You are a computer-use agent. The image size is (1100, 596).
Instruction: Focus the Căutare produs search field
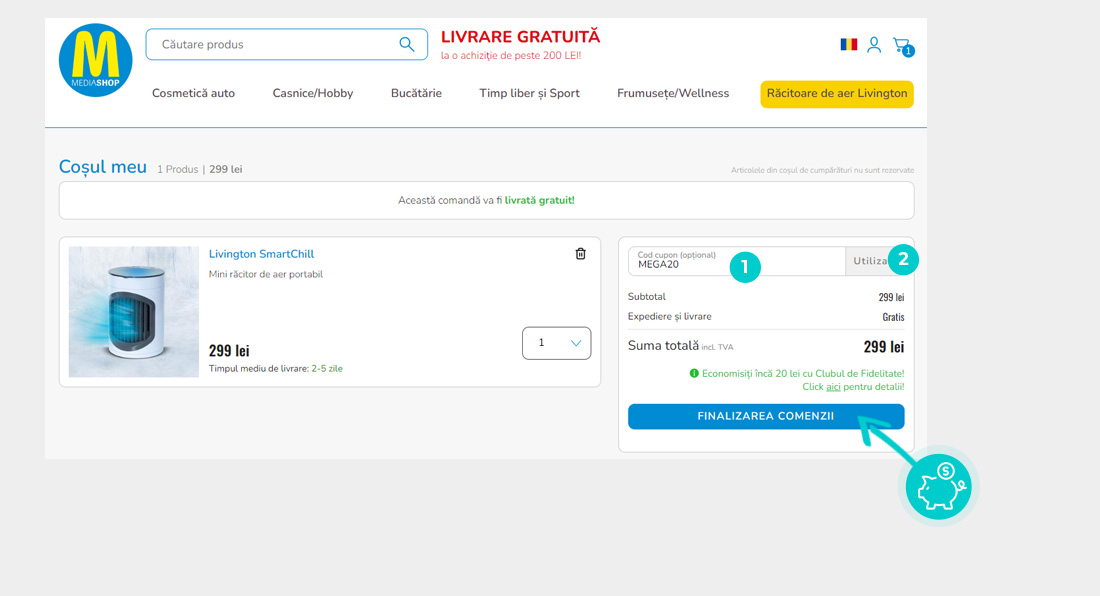pos(286,44)
